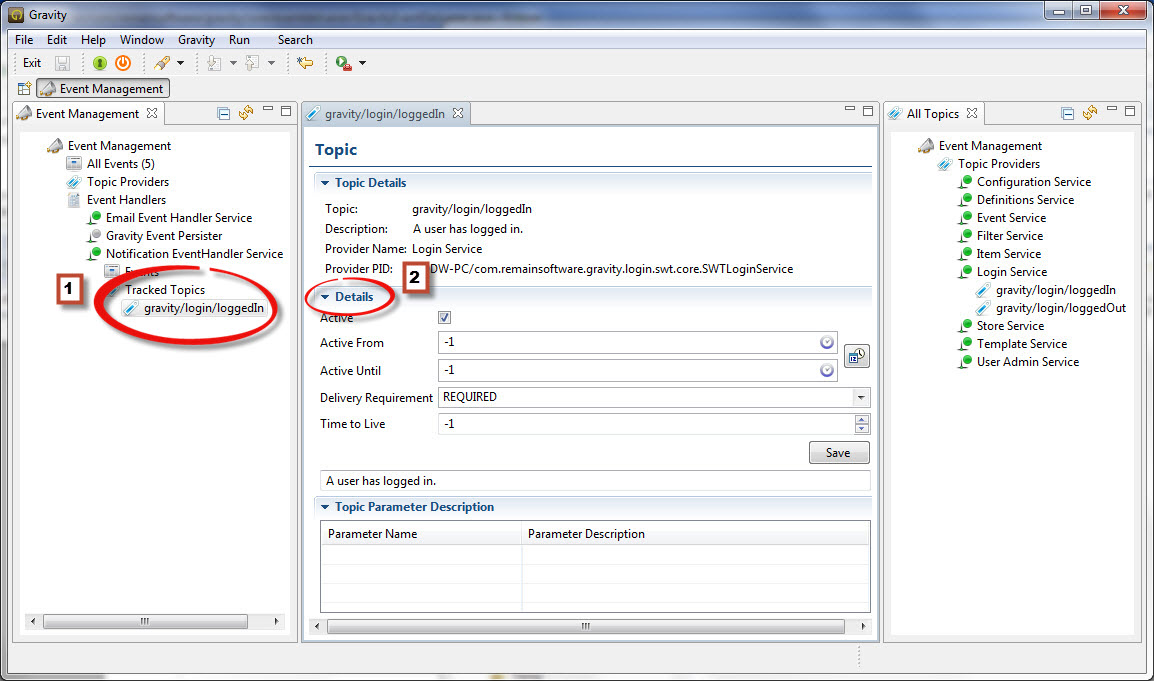The height and width of the screenshot is (681, 1154).
Task: Select gravity/login/loggedOut in All Topics tree
Action: (x=1060, y=308)
